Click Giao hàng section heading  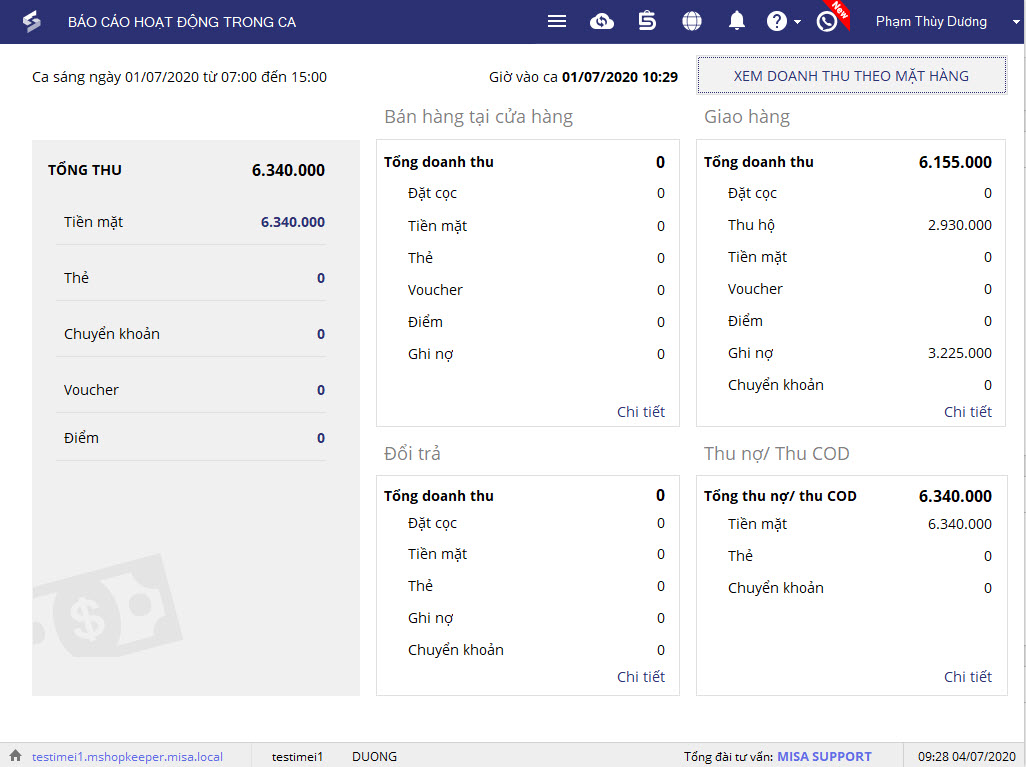(747, 116)
